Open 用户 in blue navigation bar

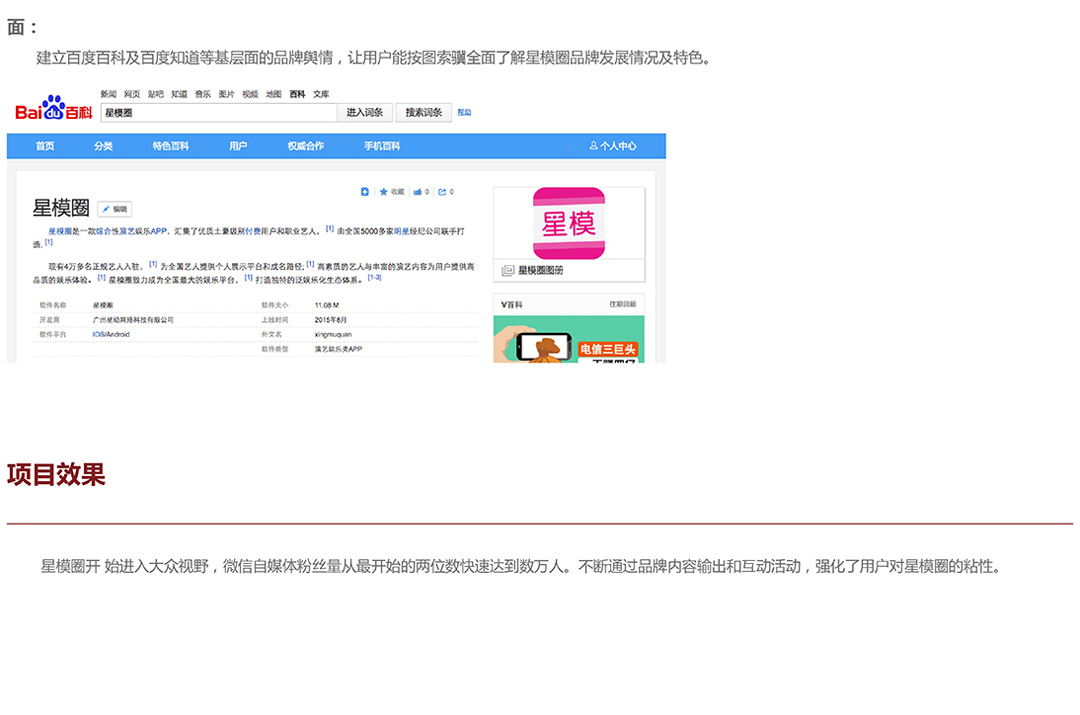(x=238, y=146)
